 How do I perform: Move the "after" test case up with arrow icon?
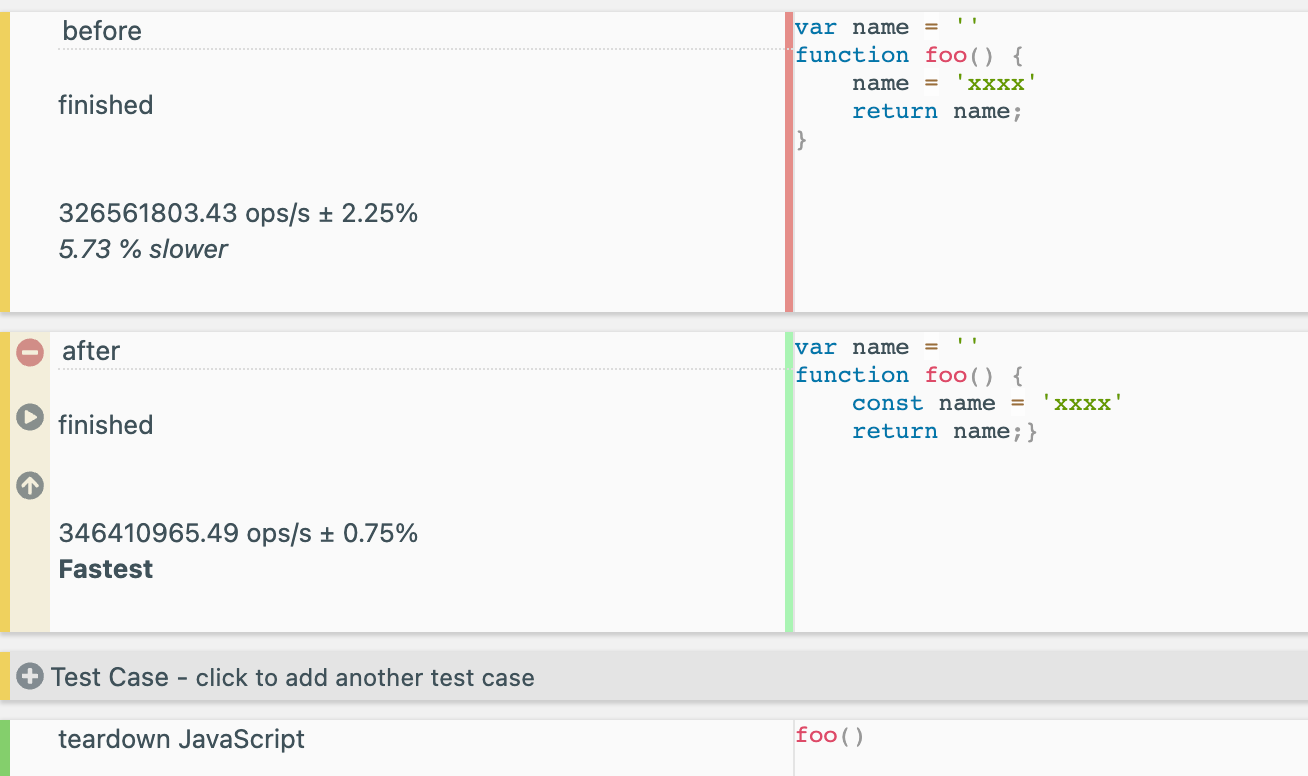pos(30,486)
